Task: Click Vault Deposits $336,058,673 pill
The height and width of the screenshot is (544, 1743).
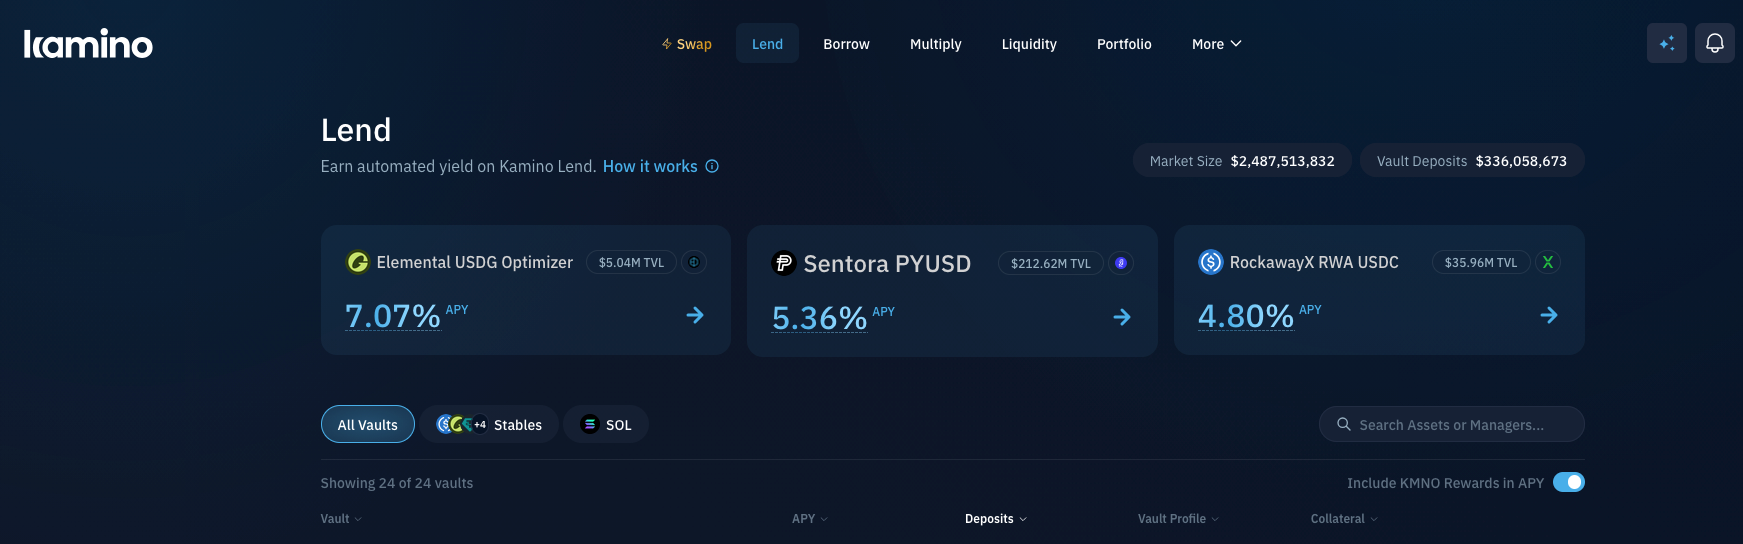Action: pyautogui.click(x=1472, y=161)
